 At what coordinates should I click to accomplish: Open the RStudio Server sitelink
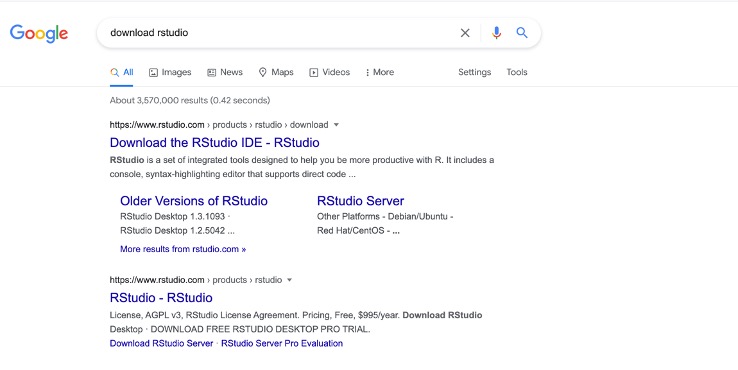(361, 201)
